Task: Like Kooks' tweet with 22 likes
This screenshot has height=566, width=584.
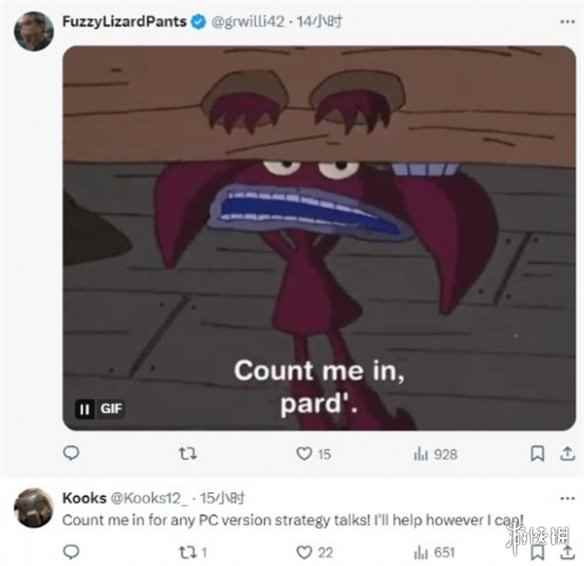Action: (314, 552)
